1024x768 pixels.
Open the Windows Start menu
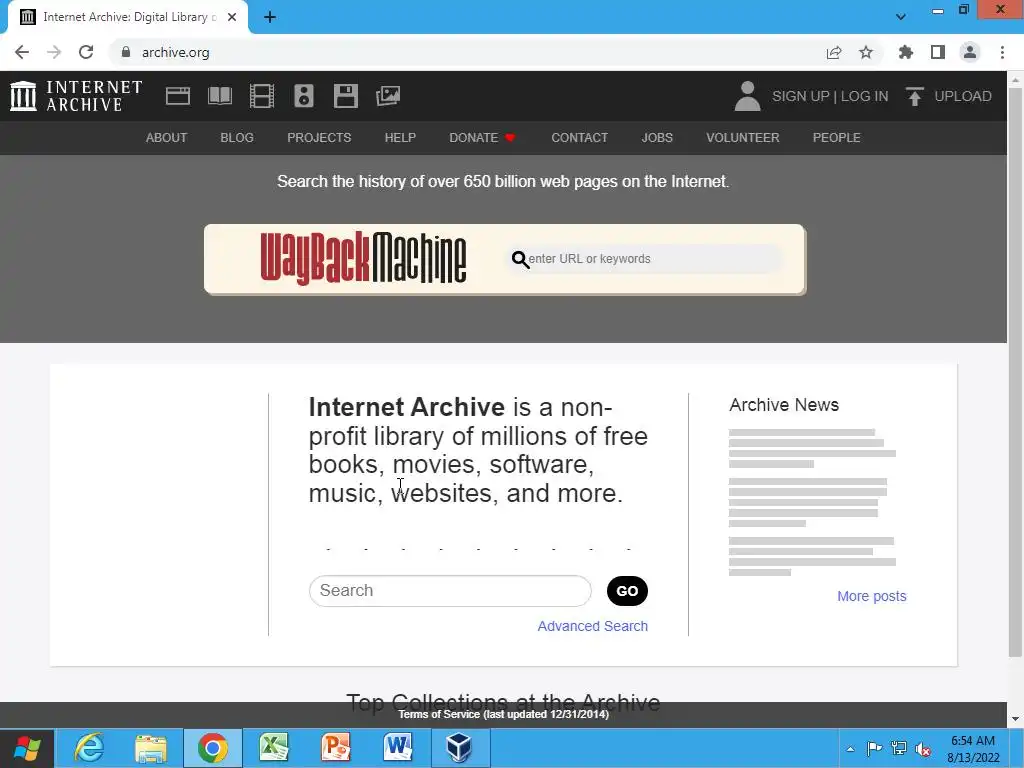click(x=27, y=748)
